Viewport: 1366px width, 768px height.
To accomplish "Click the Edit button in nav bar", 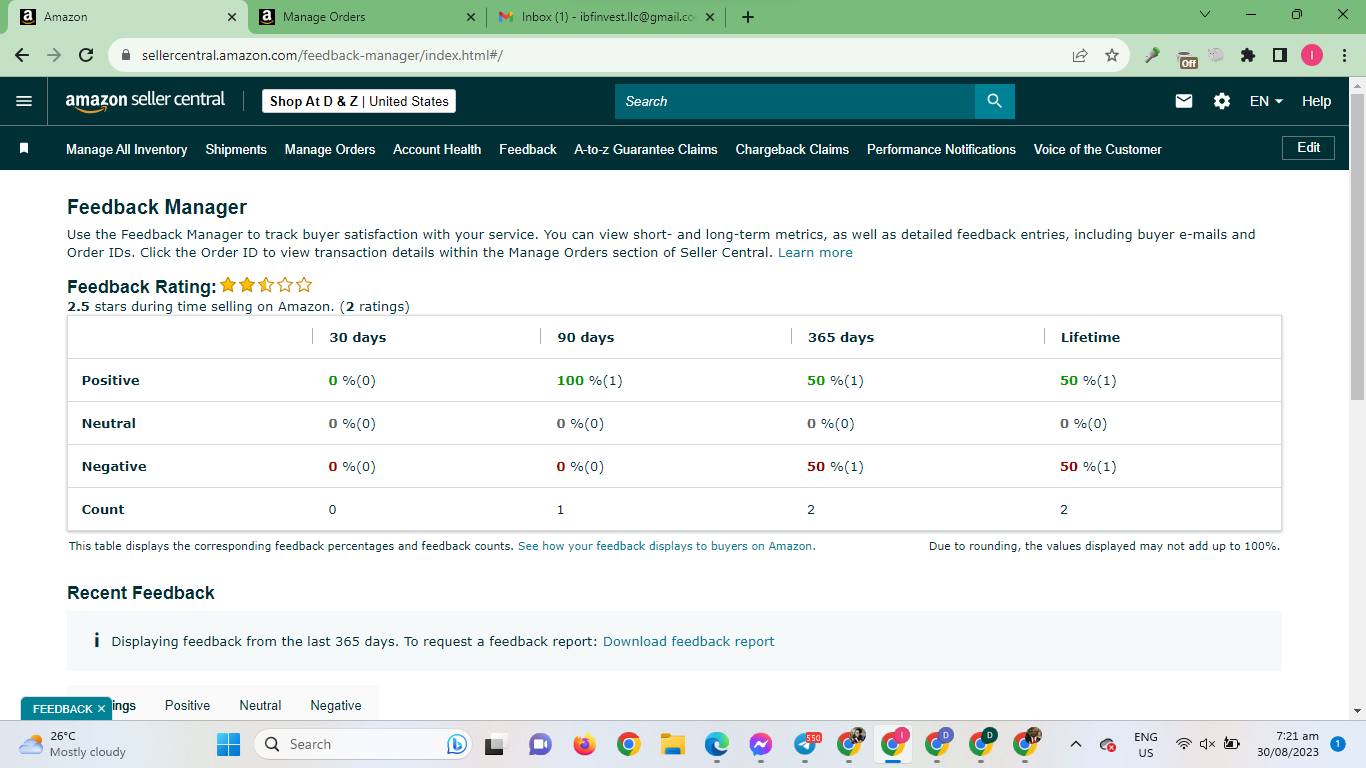I will [x=1308, y=147].
